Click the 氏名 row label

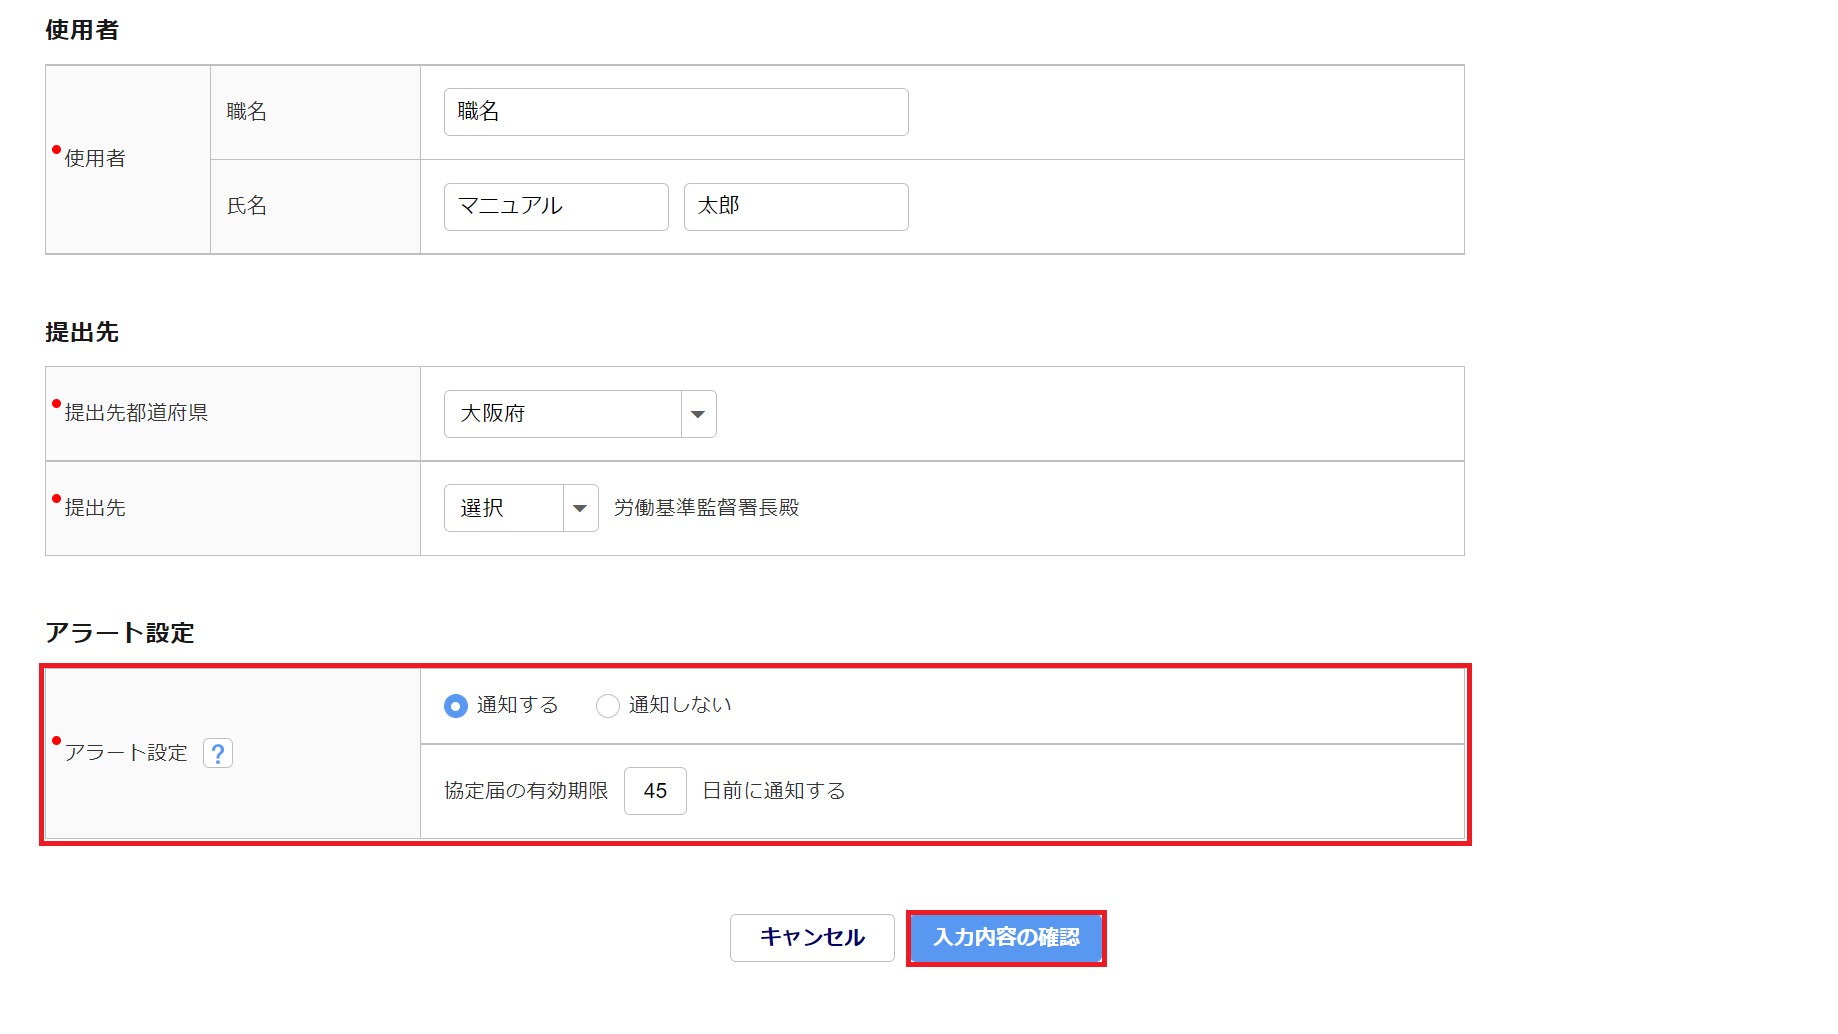[247, 206]
